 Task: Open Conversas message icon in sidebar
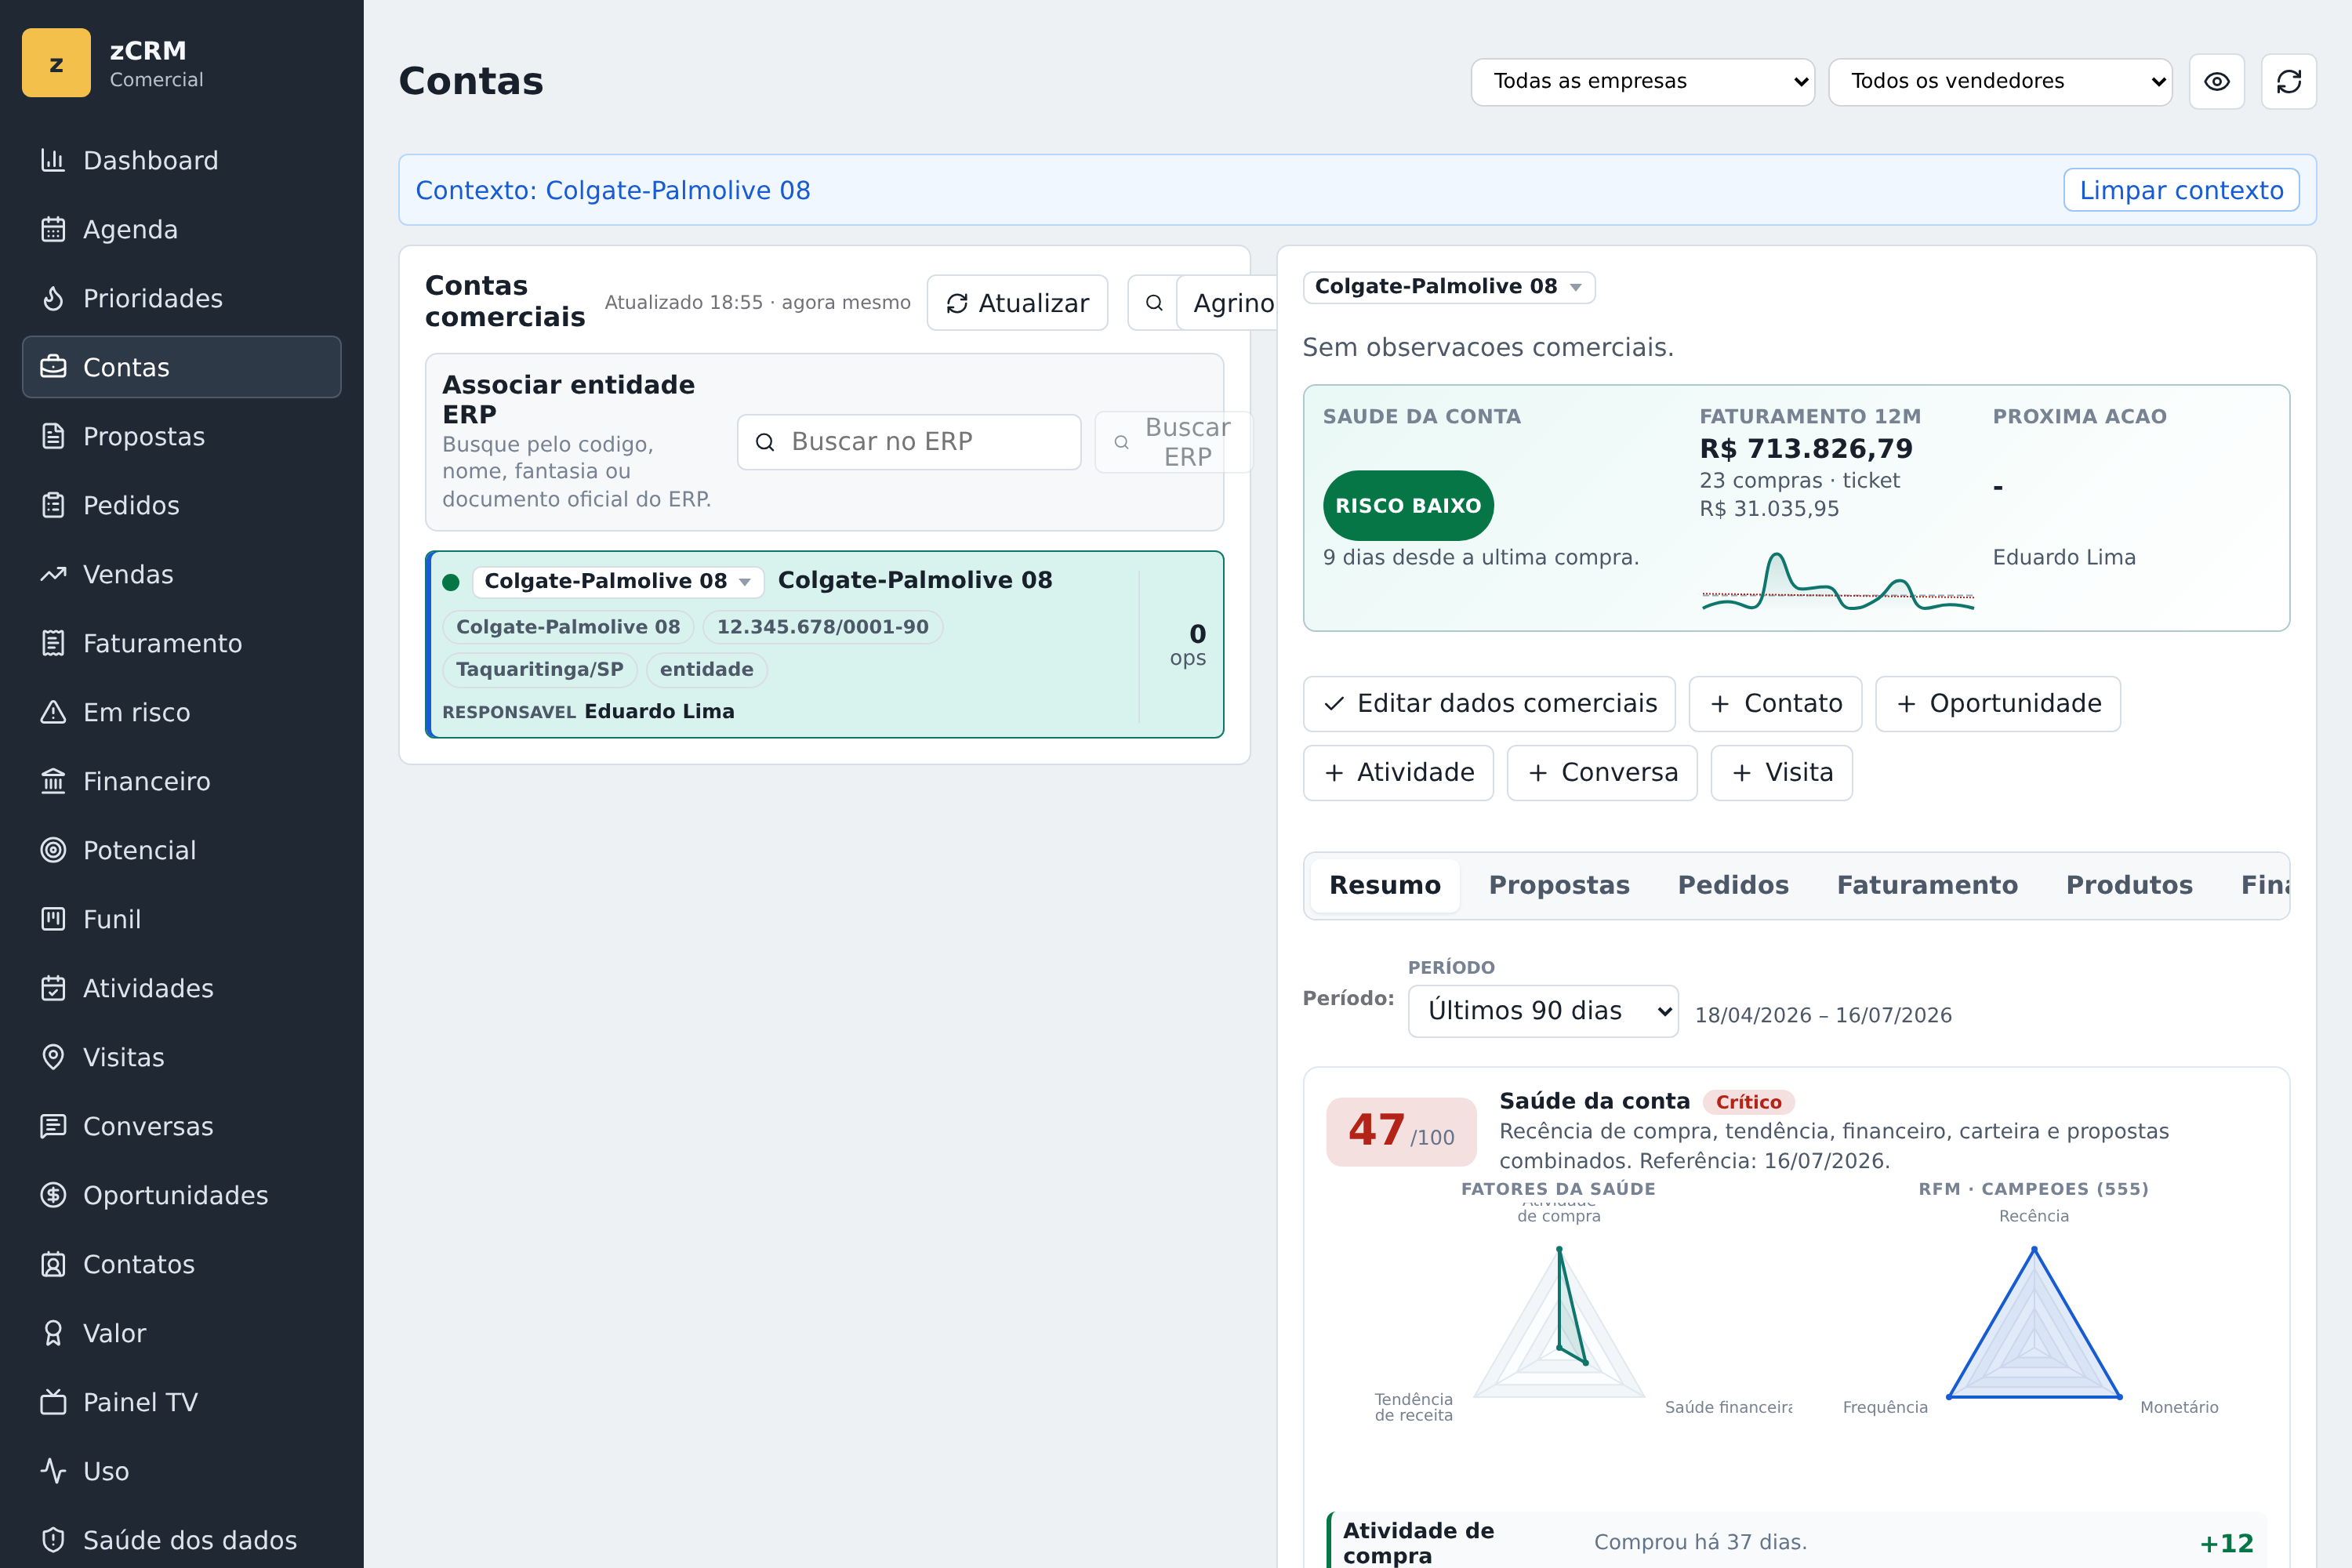point(53,1126)
